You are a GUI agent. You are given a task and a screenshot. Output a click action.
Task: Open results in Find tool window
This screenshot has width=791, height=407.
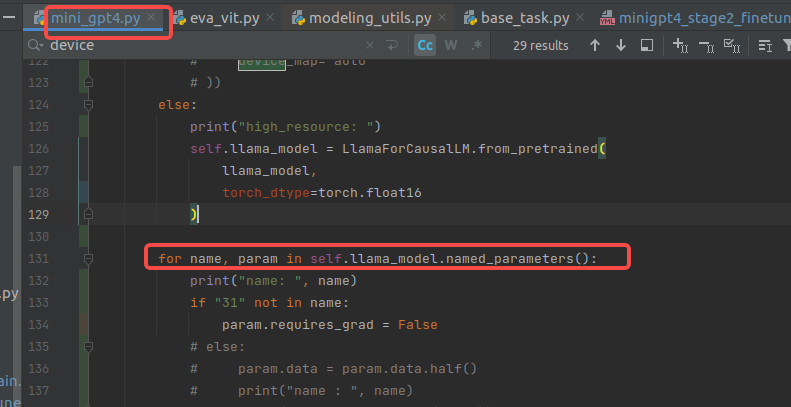coord(647,45)
